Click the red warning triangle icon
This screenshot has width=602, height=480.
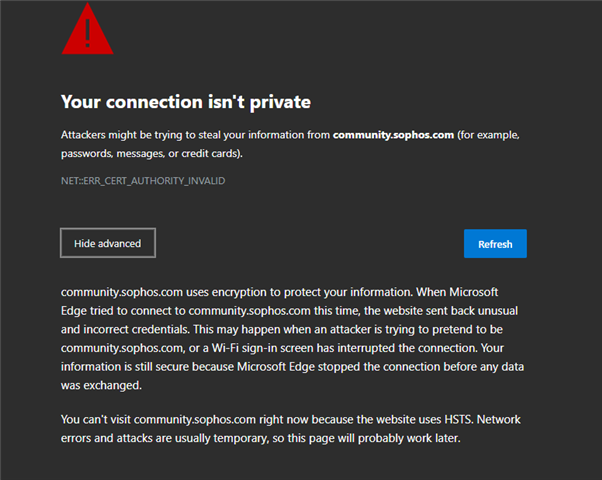[x=88, y=30]
